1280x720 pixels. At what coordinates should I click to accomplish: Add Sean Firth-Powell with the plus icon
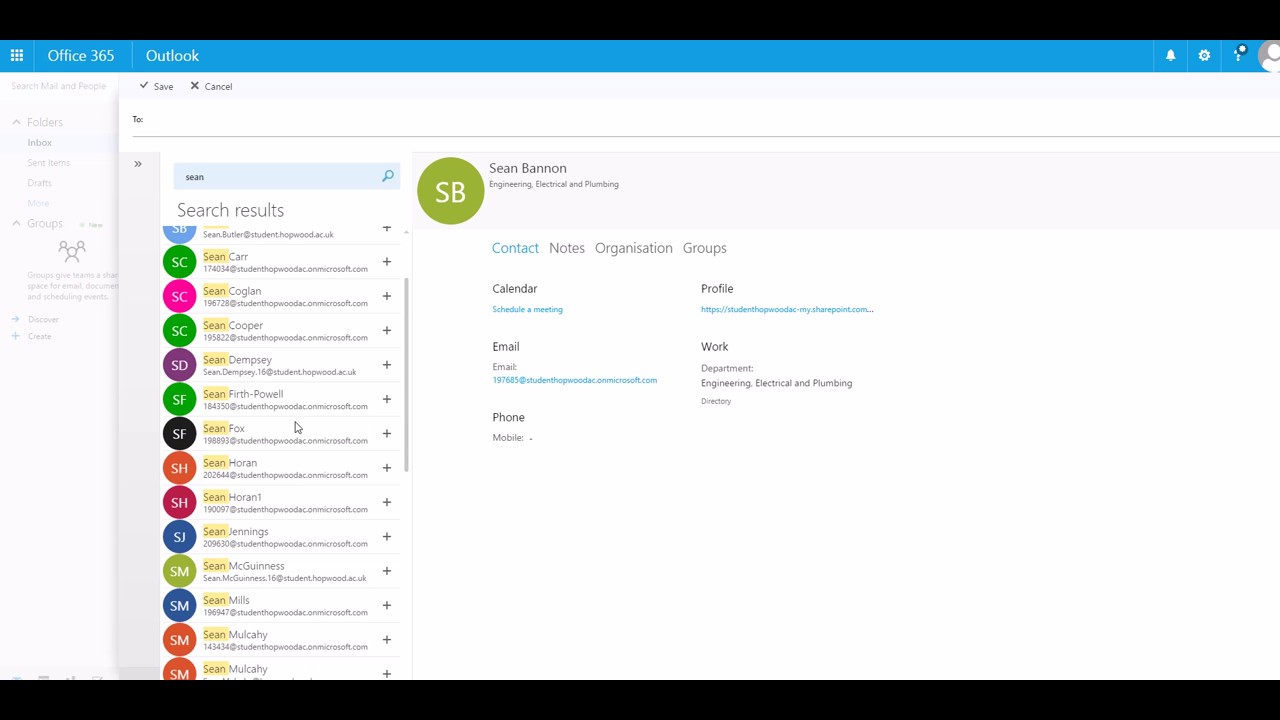coord(387,399)
